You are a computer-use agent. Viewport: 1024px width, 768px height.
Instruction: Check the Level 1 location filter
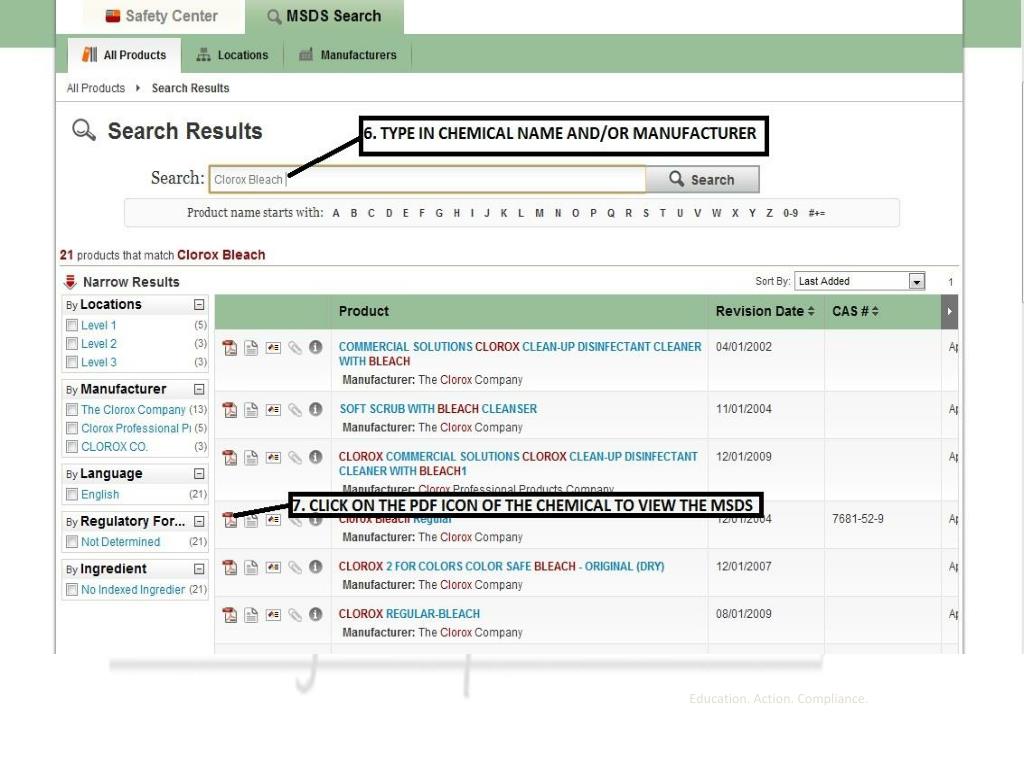(72, 325)
